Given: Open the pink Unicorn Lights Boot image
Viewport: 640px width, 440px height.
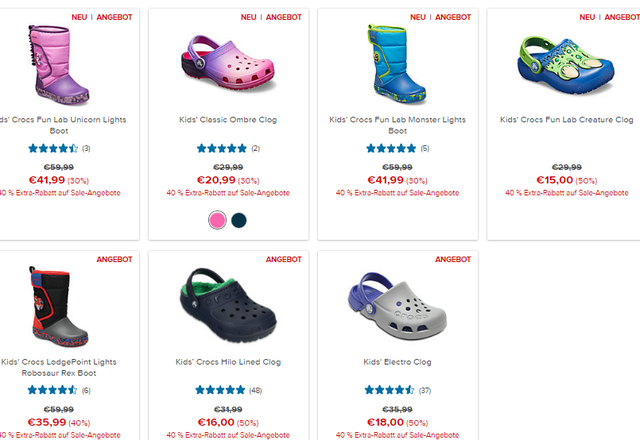Looking at the screenshot, I should [58, 65].
